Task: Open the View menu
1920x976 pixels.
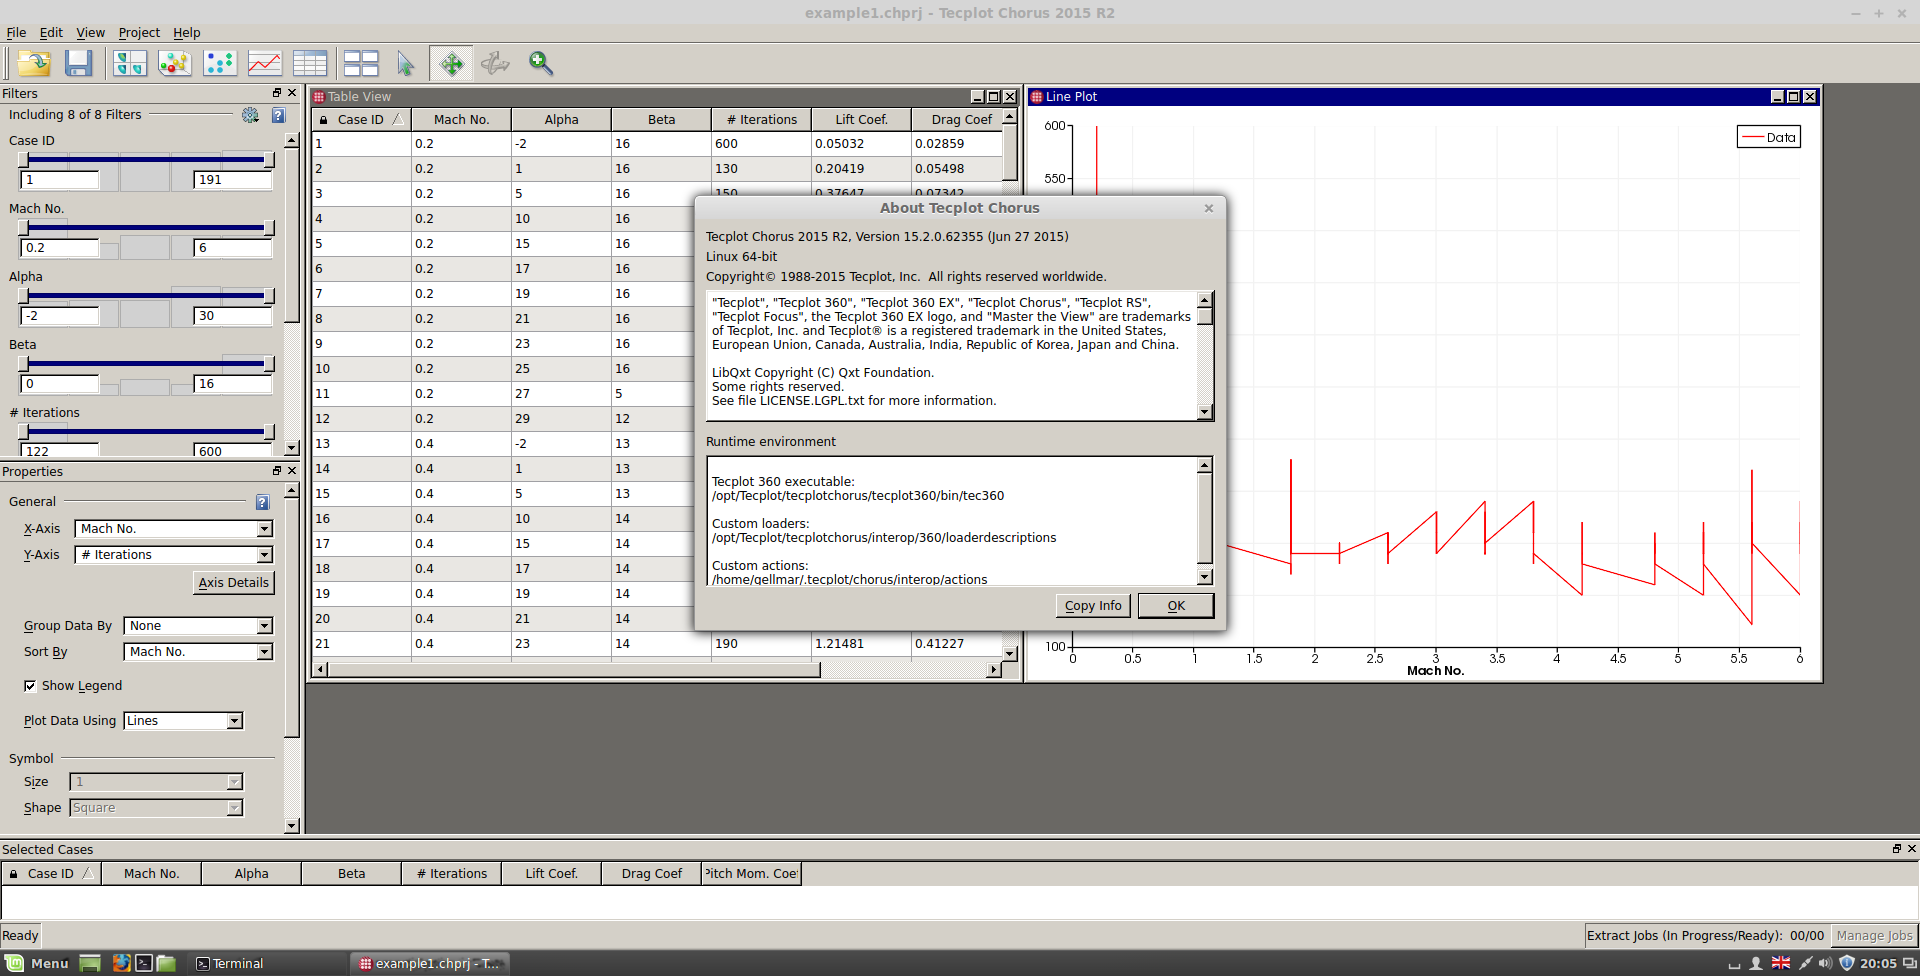Action: coord(90,32)
